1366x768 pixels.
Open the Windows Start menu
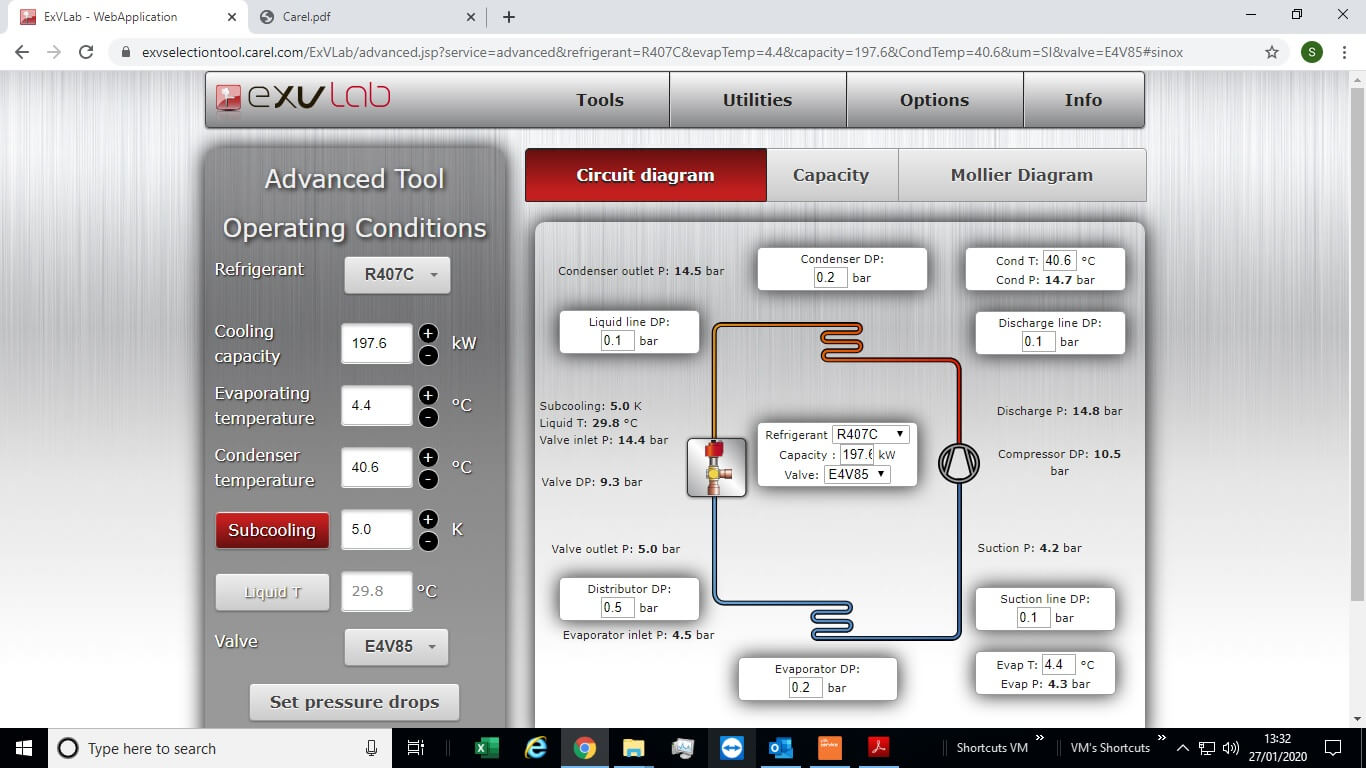[x=23, y=748]
